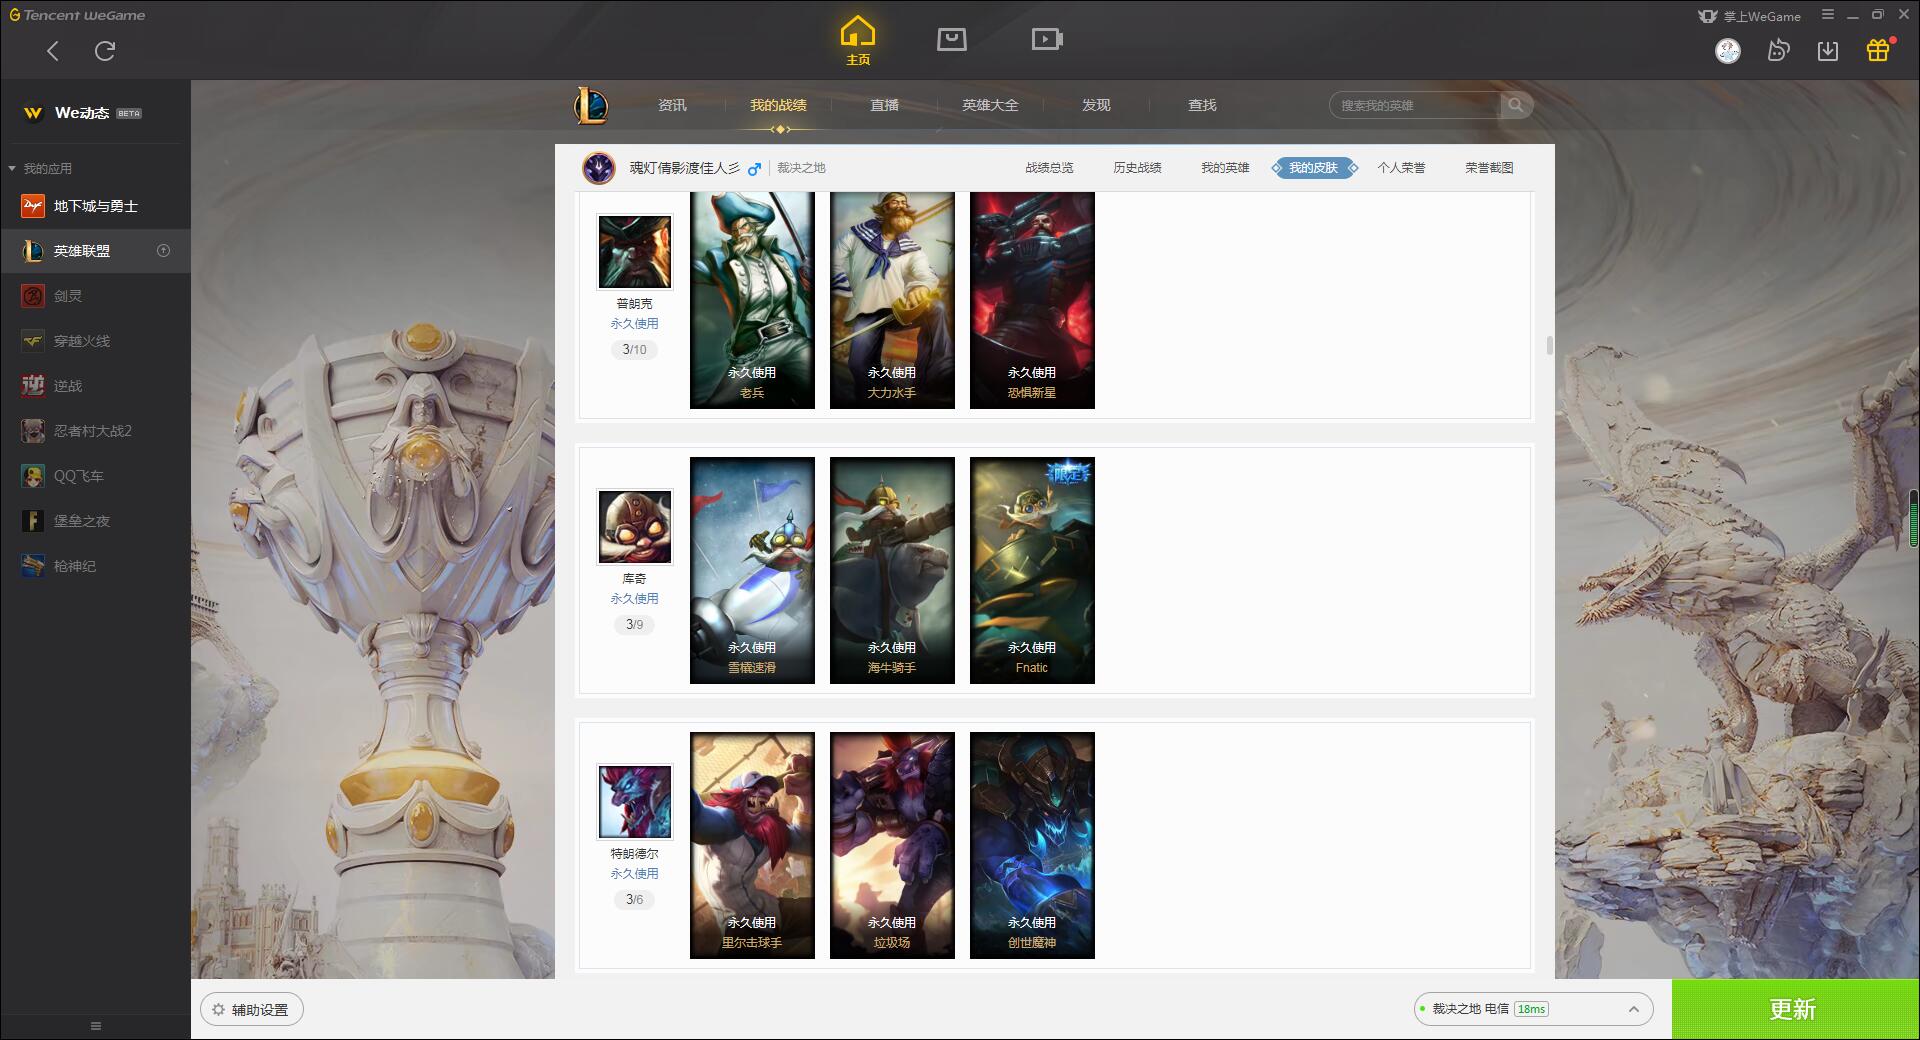
Task: Open the hamburger main menu icon
Action: 1828,15
